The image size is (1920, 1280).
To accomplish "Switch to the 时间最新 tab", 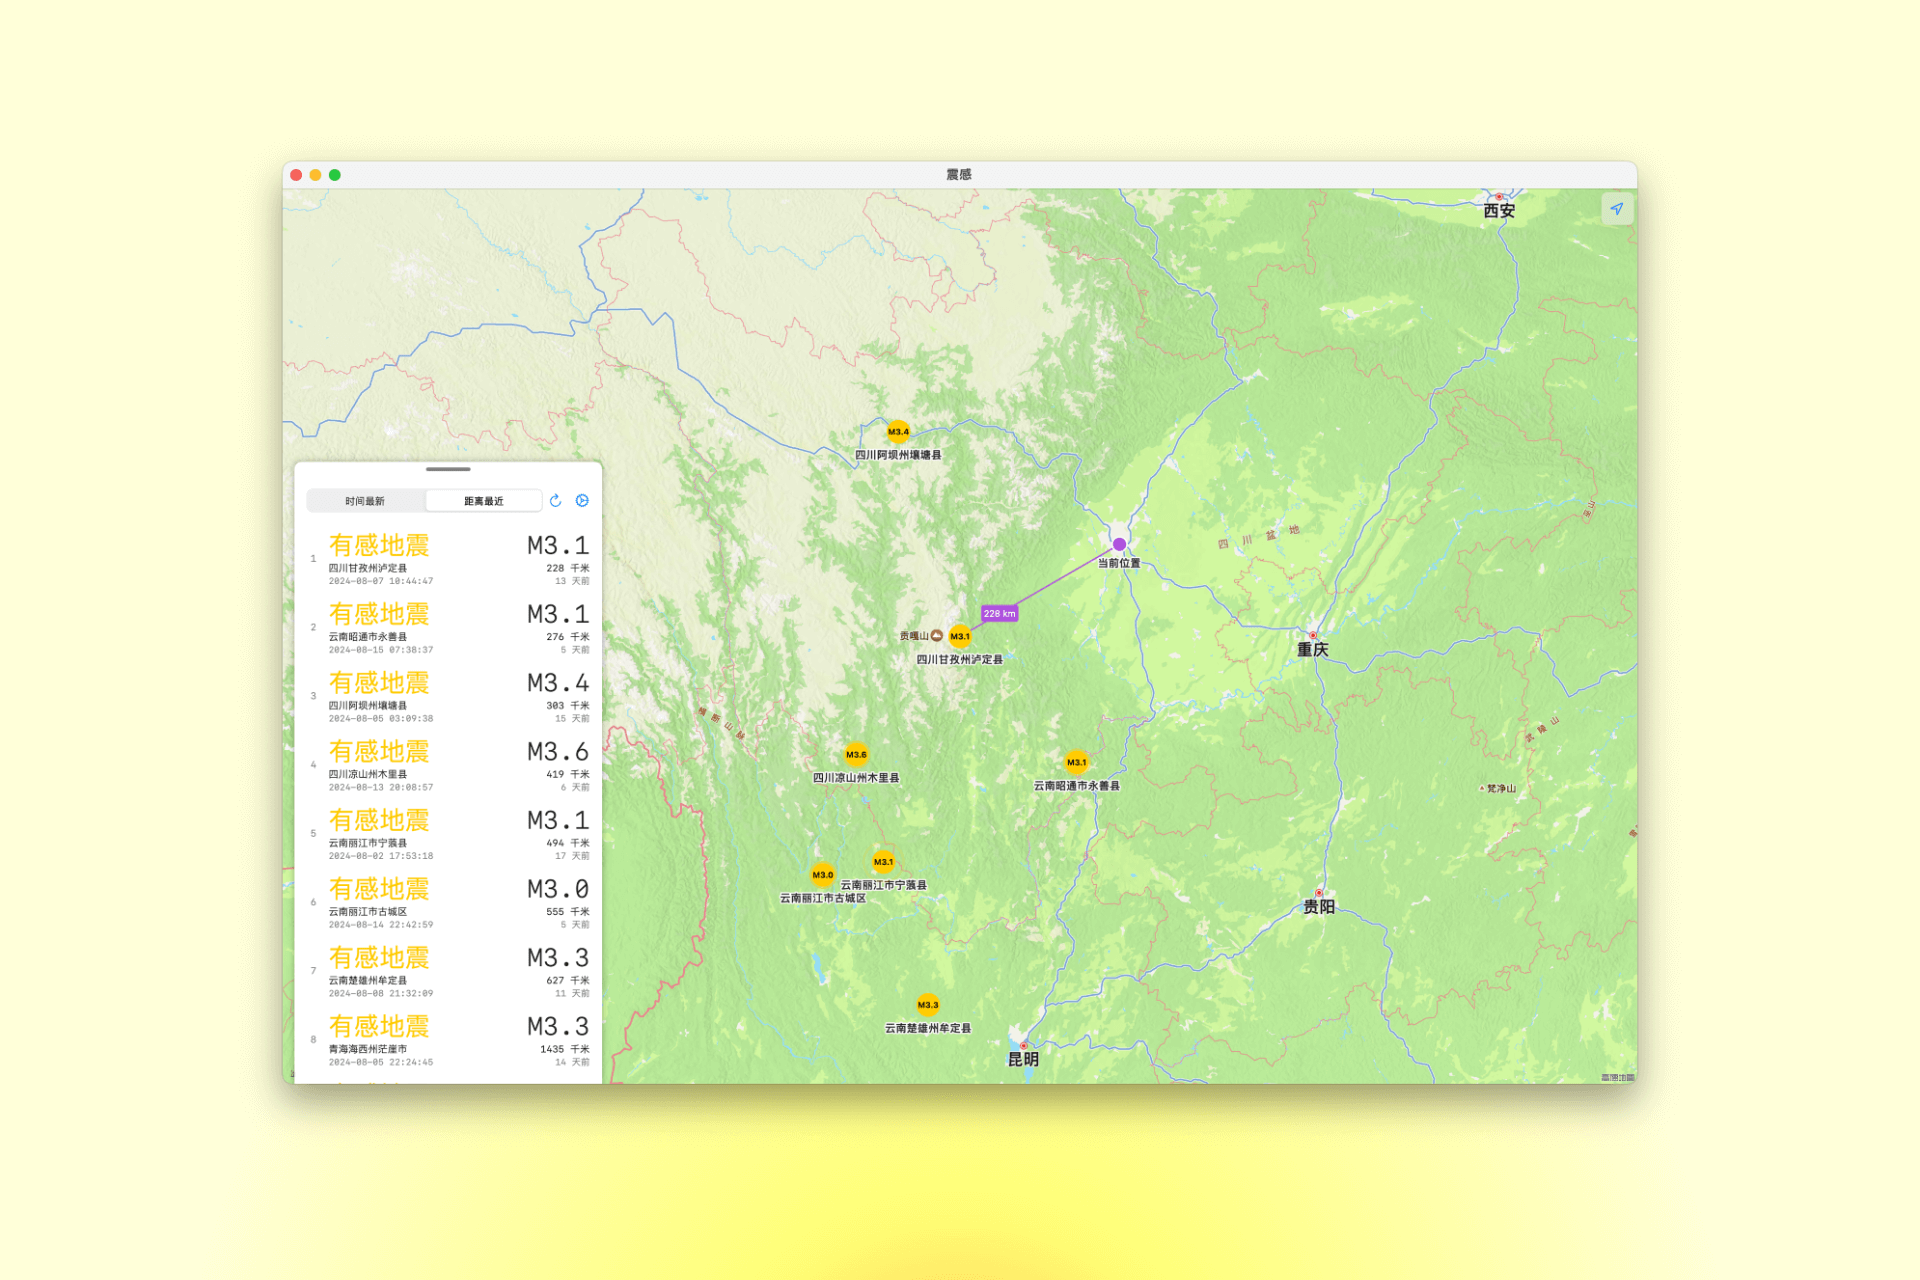I will (365, 501).
